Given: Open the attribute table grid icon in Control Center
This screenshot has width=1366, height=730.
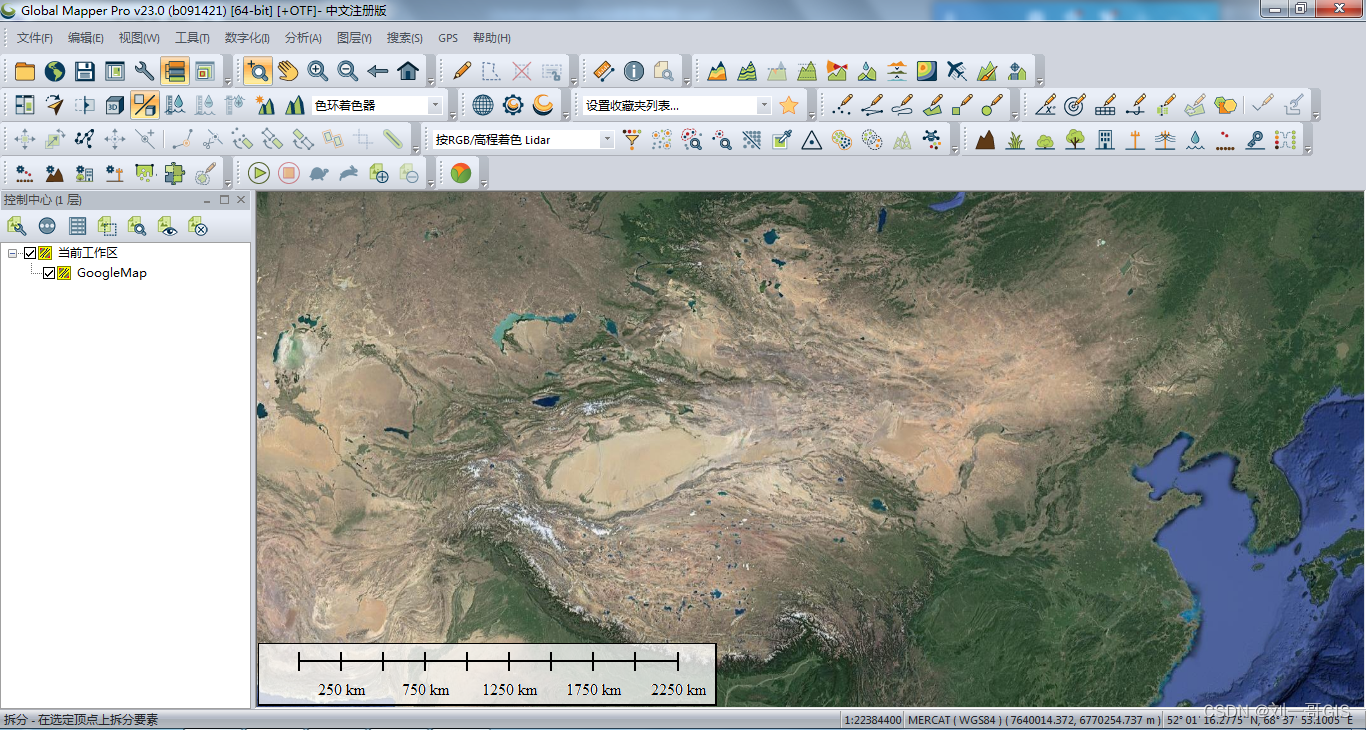Looking at the screenshot, I should click(x=77, y=227).
